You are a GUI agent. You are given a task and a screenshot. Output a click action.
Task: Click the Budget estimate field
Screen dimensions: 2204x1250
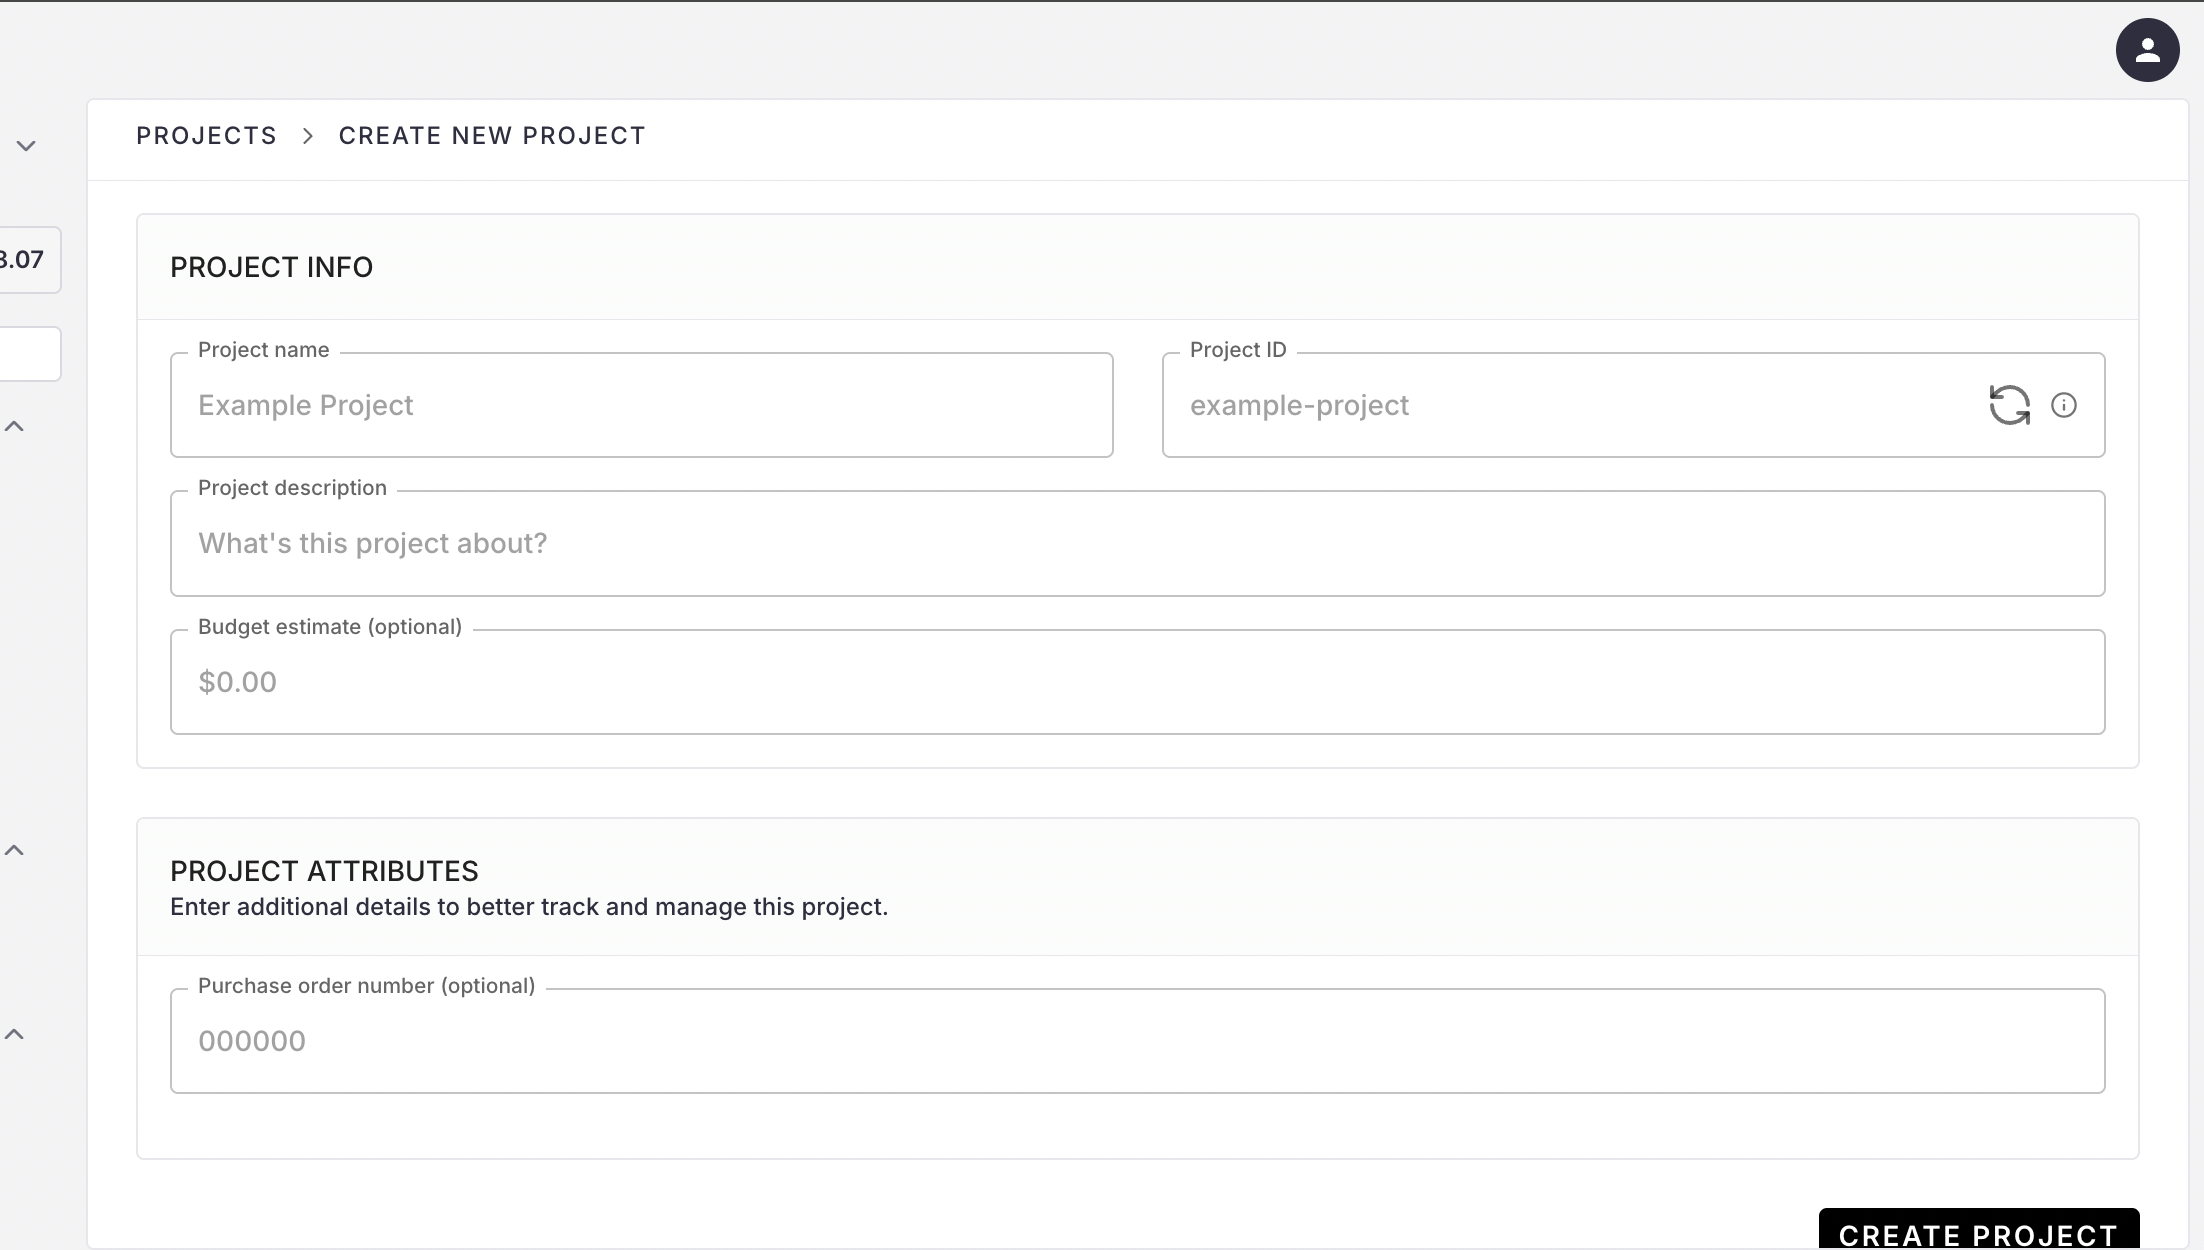pos(1136,682)
